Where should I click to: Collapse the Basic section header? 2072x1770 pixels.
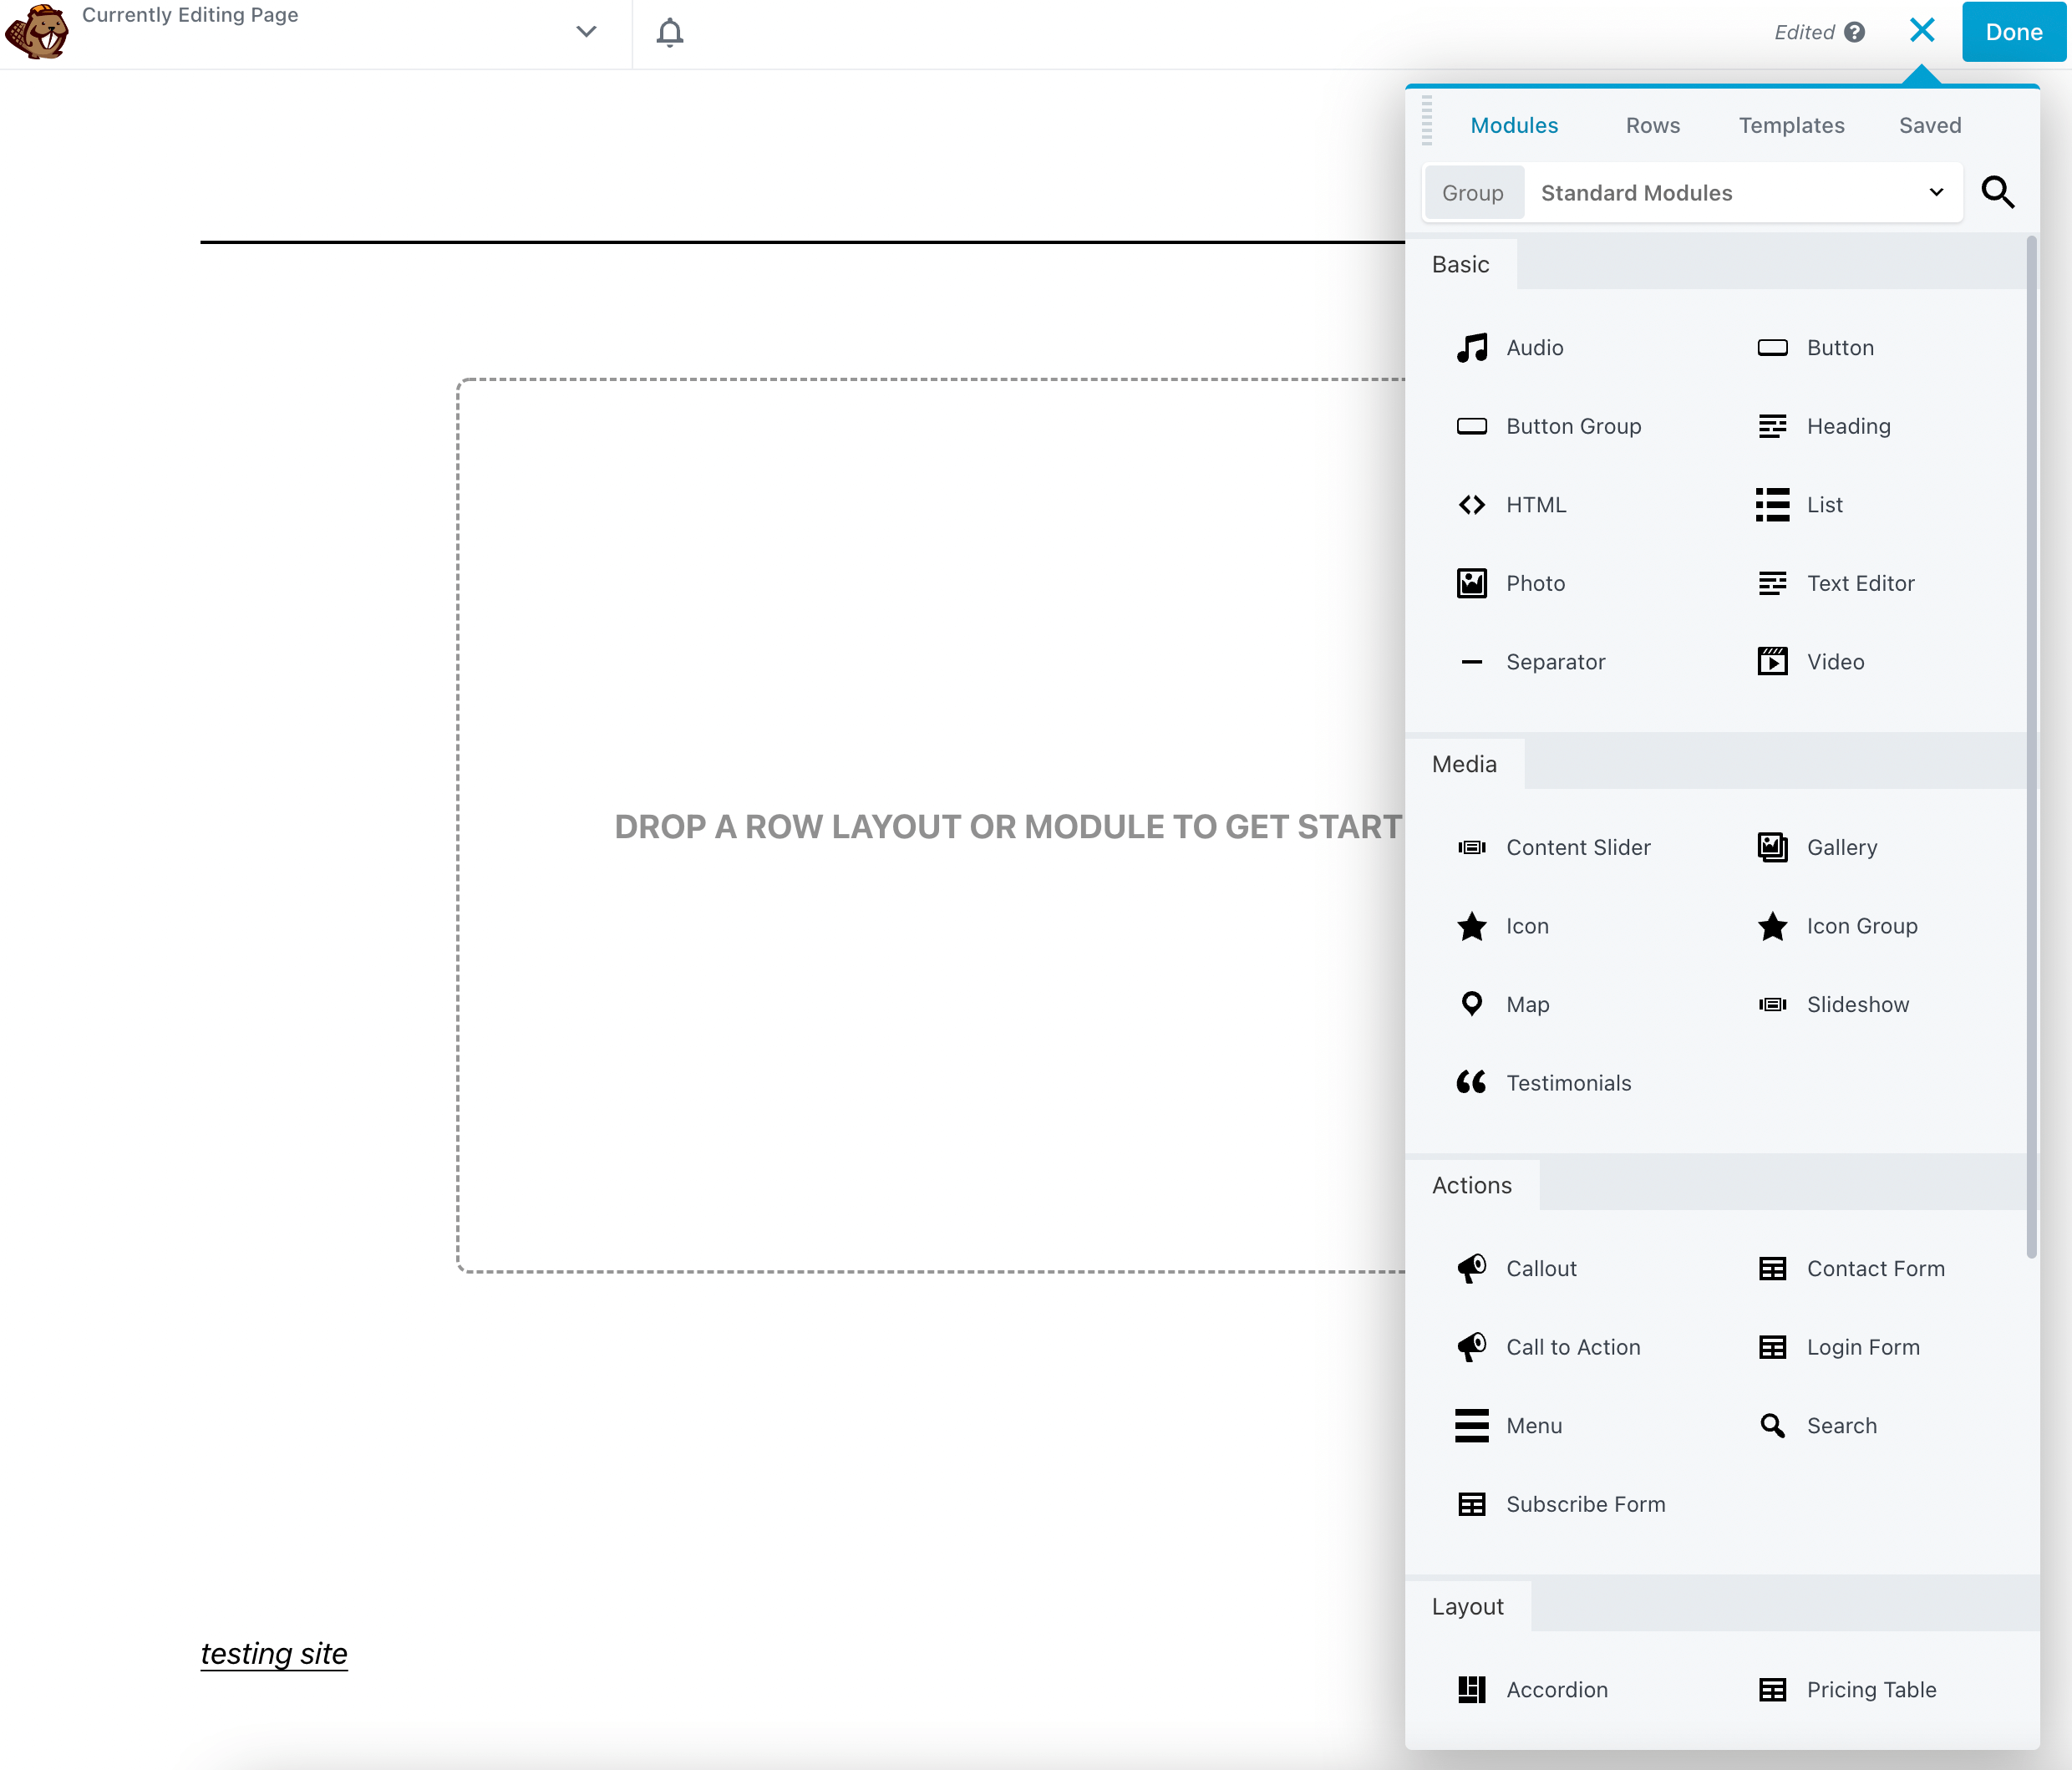tap(1460, 265)
